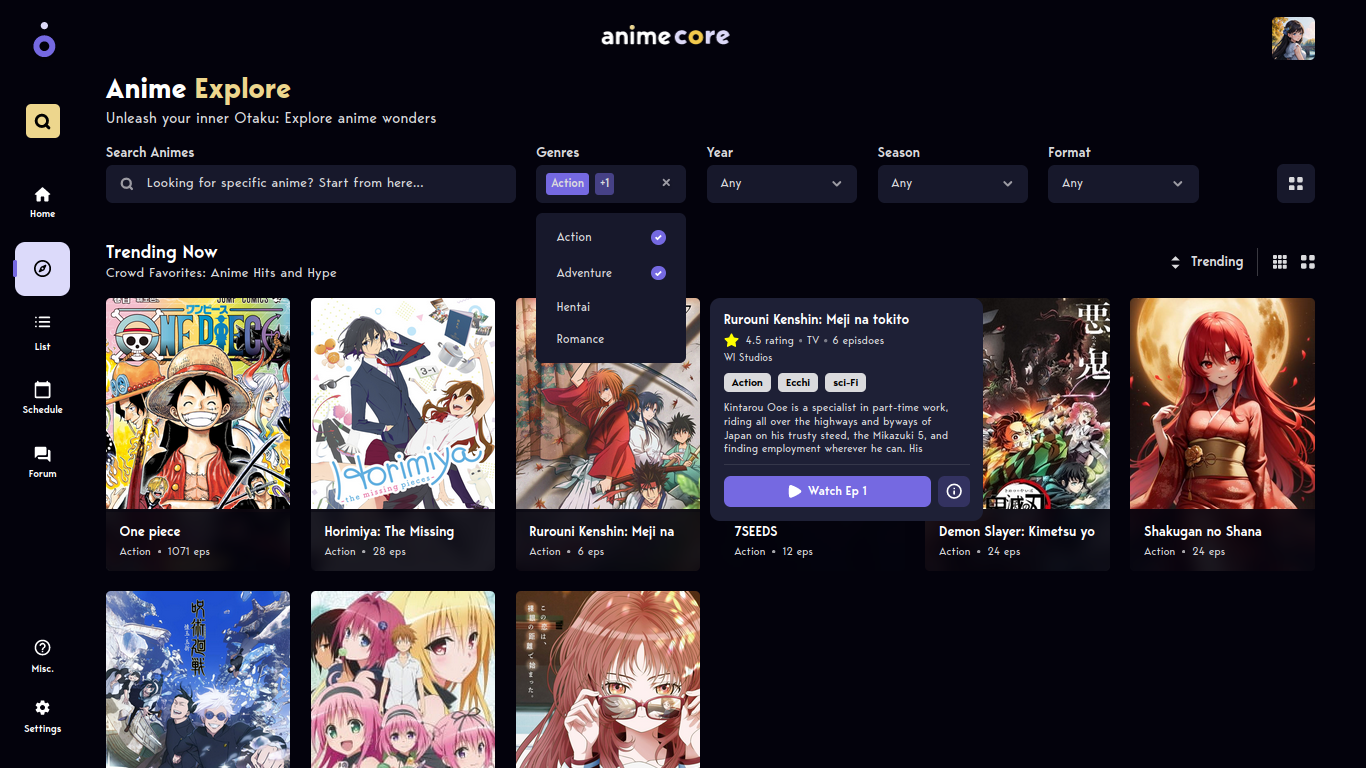1366x768 pixels.
Task: Click the Kintarou Ooe description text in the popup
Action: click(x=837, y=428)
